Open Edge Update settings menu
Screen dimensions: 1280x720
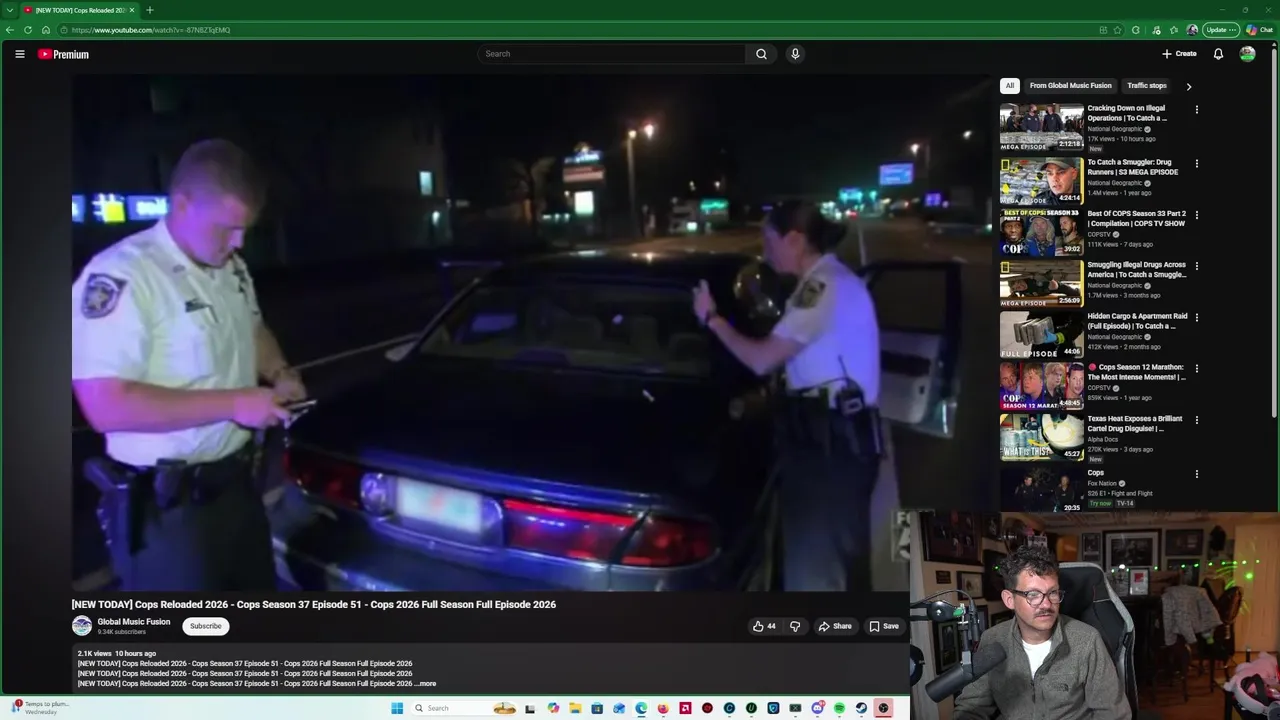tap(1221, 30)
